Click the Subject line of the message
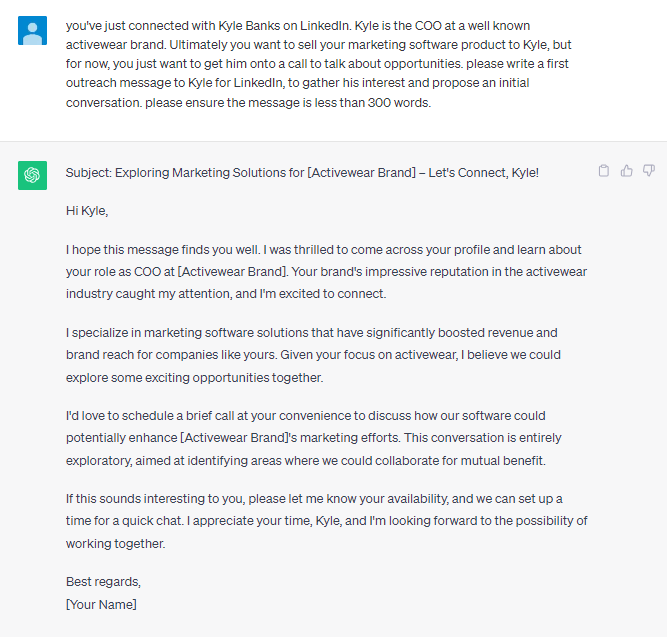Screen dimensions: 667x637 coord(302,173)
